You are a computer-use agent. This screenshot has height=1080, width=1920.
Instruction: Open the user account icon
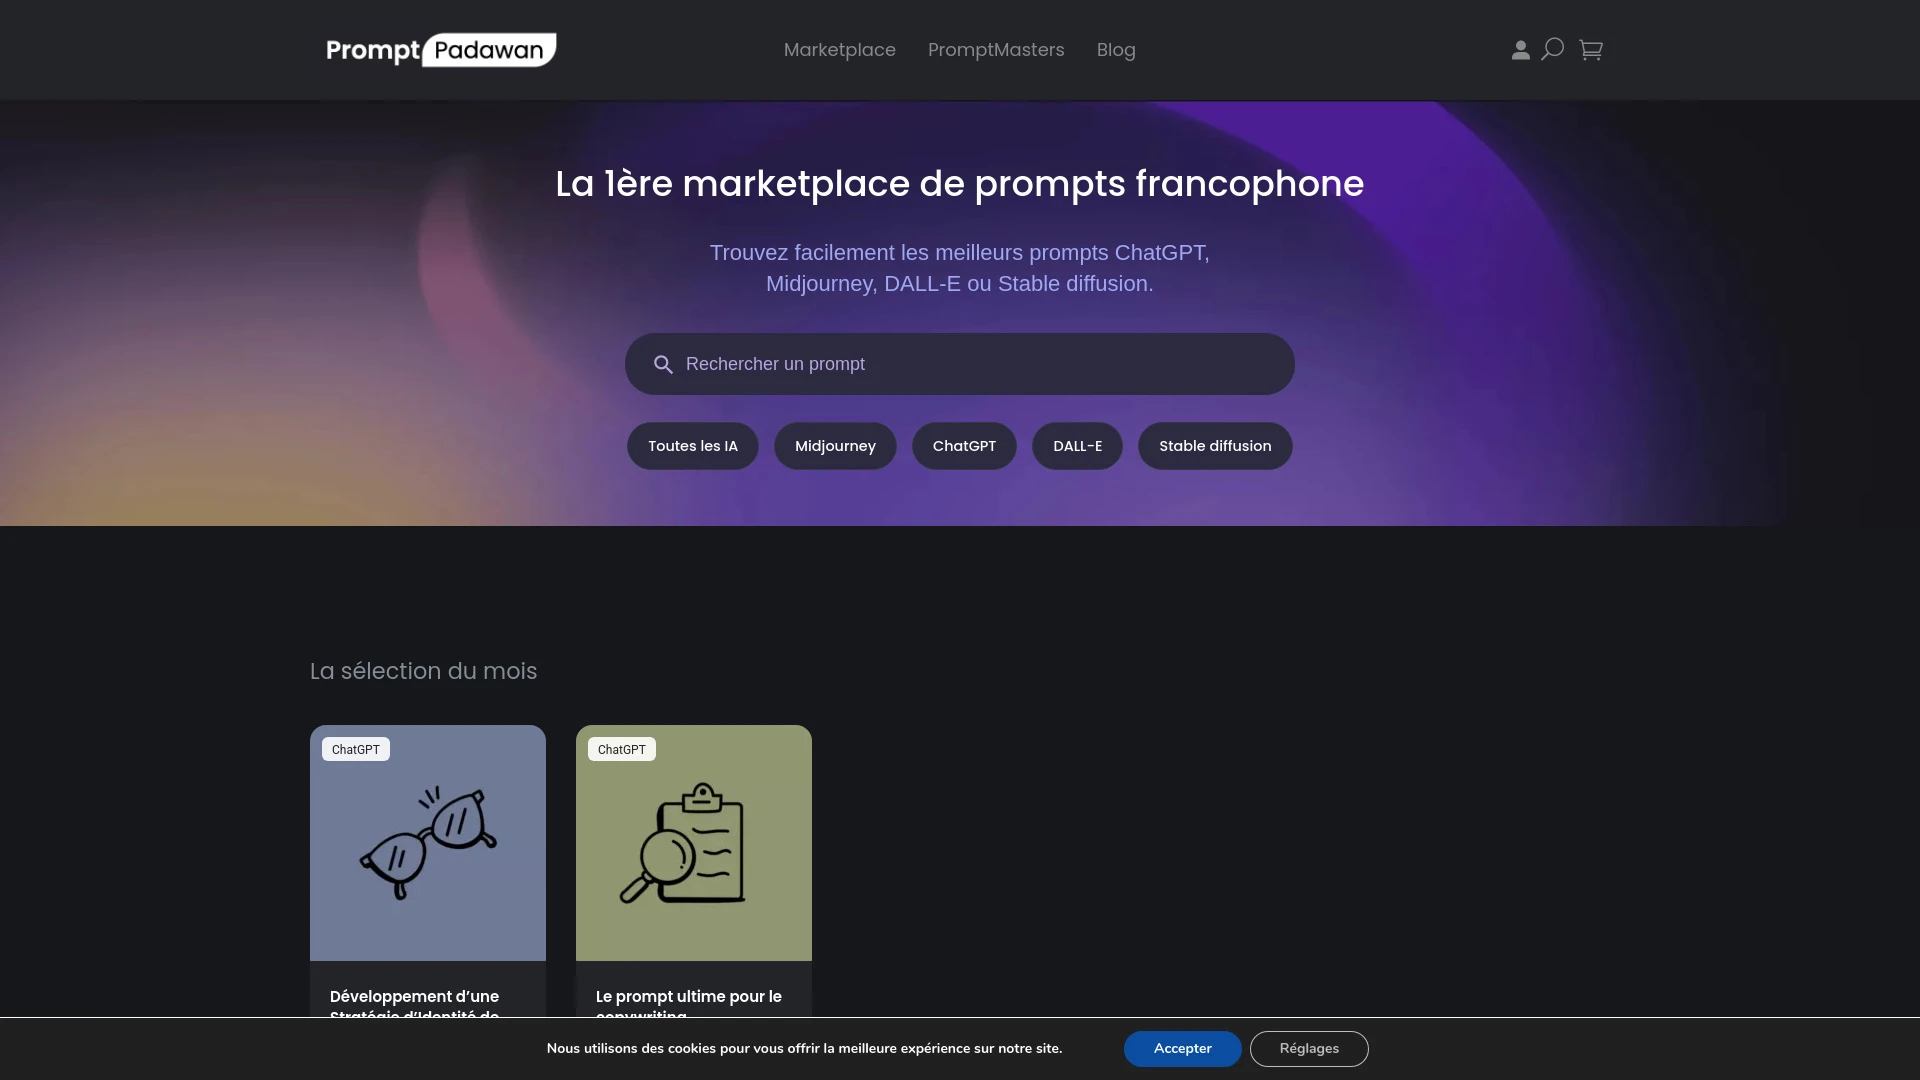pyautogui.click(x=1519, y=49)
